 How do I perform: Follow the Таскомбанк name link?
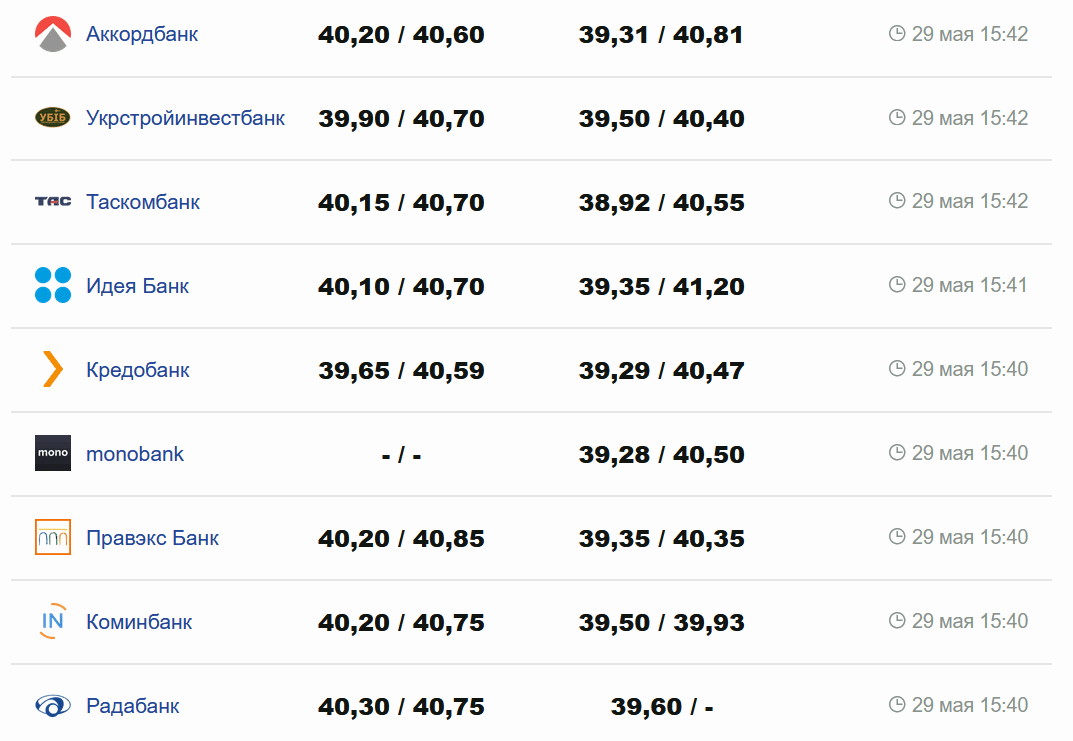pos(143,202)
